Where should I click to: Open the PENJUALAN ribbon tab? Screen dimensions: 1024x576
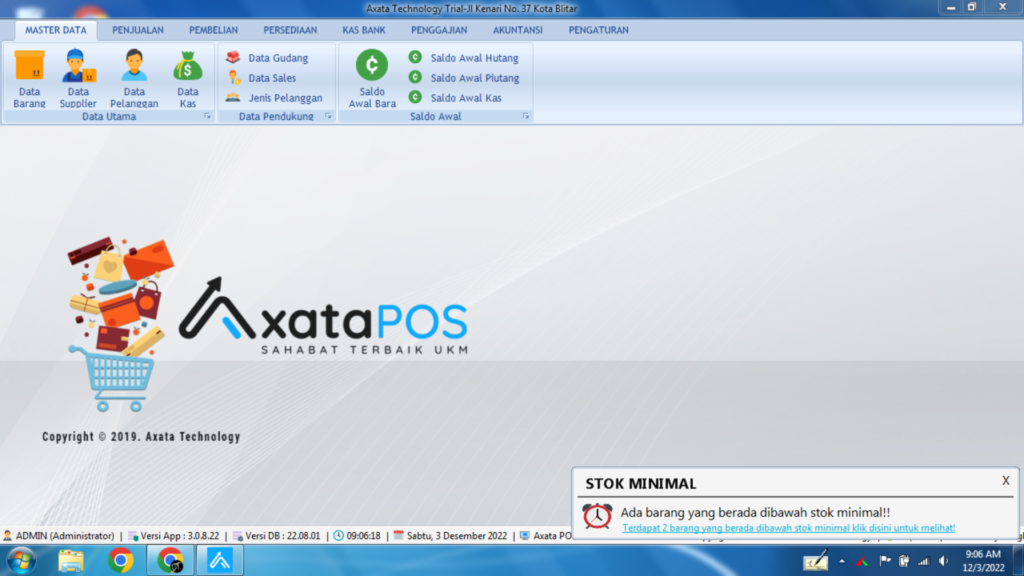point(138,30)
